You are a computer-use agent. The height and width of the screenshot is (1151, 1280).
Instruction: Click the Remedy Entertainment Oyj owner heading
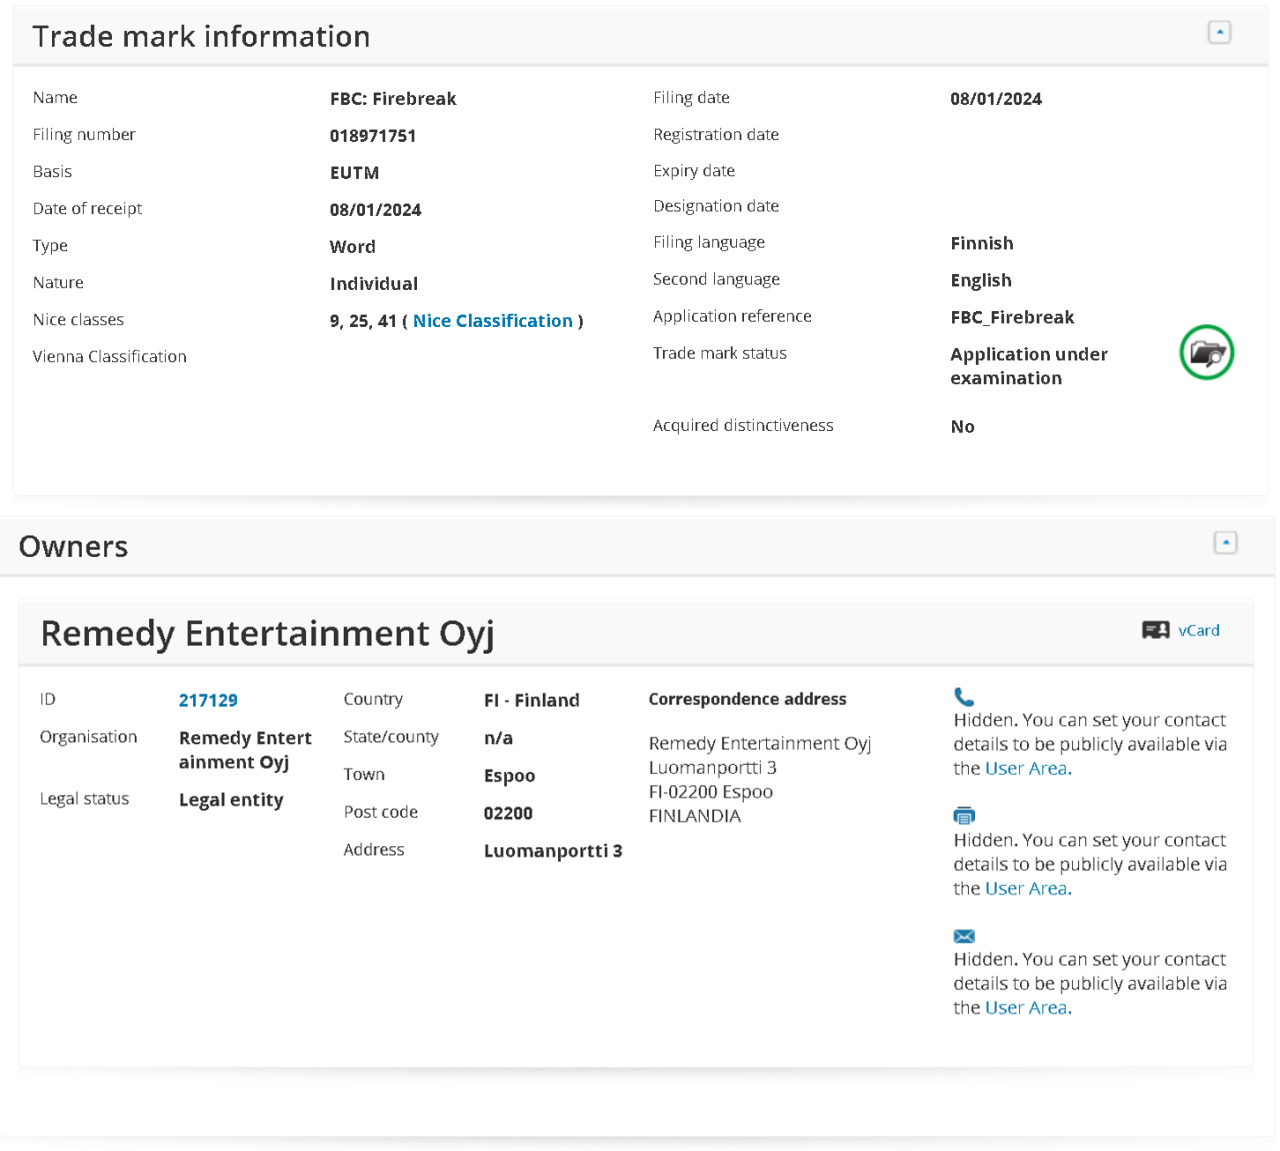pos(267,634)
